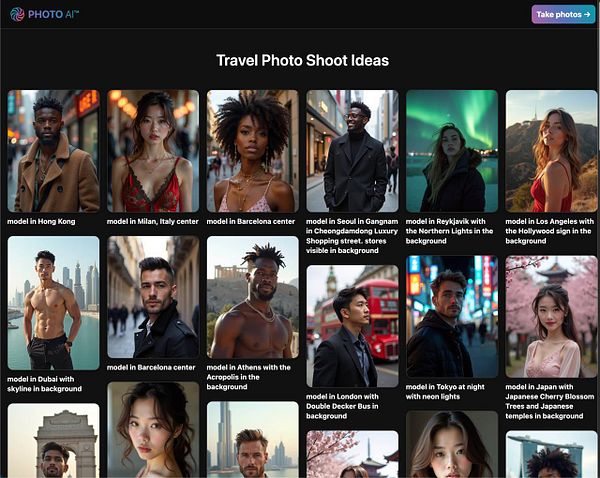Open the Japan cherry blossom temples photo
The height and width of the screenshot is (478, 600).
[551, 316]
